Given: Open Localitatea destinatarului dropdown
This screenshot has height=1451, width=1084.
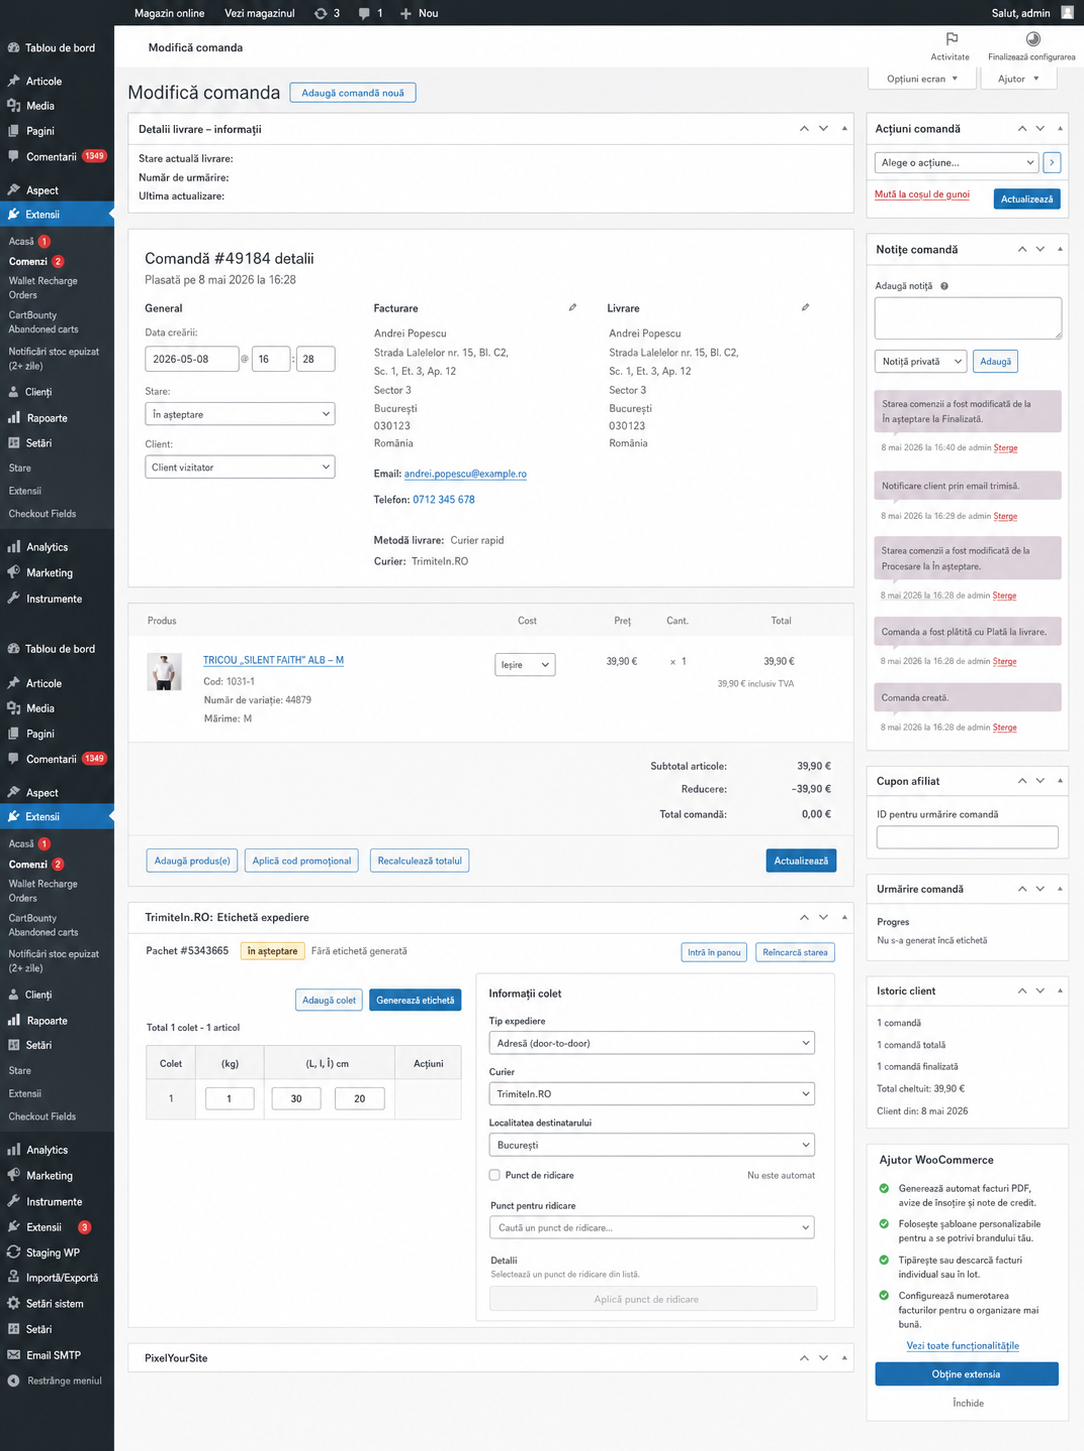Looking at the screenshot, I should [652, 1145].
